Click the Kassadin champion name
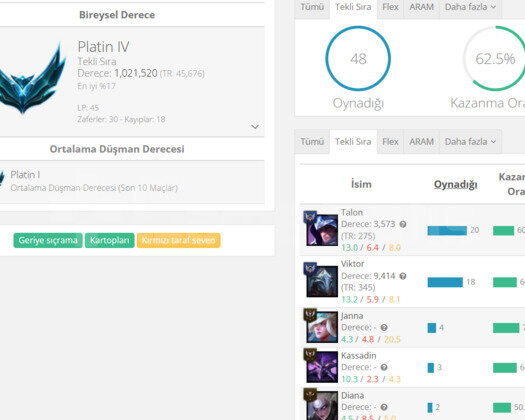Viewport: 525px width, 420px height. tap(359, 356)
